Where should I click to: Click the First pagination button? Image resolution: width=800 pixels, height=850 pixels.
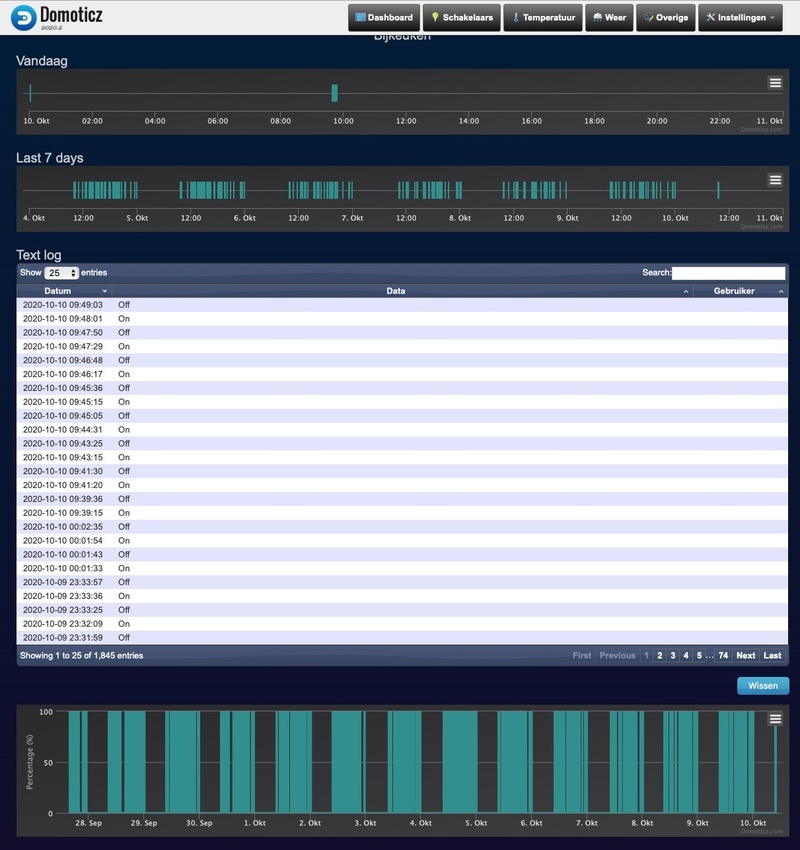click(x=582, y=655)
